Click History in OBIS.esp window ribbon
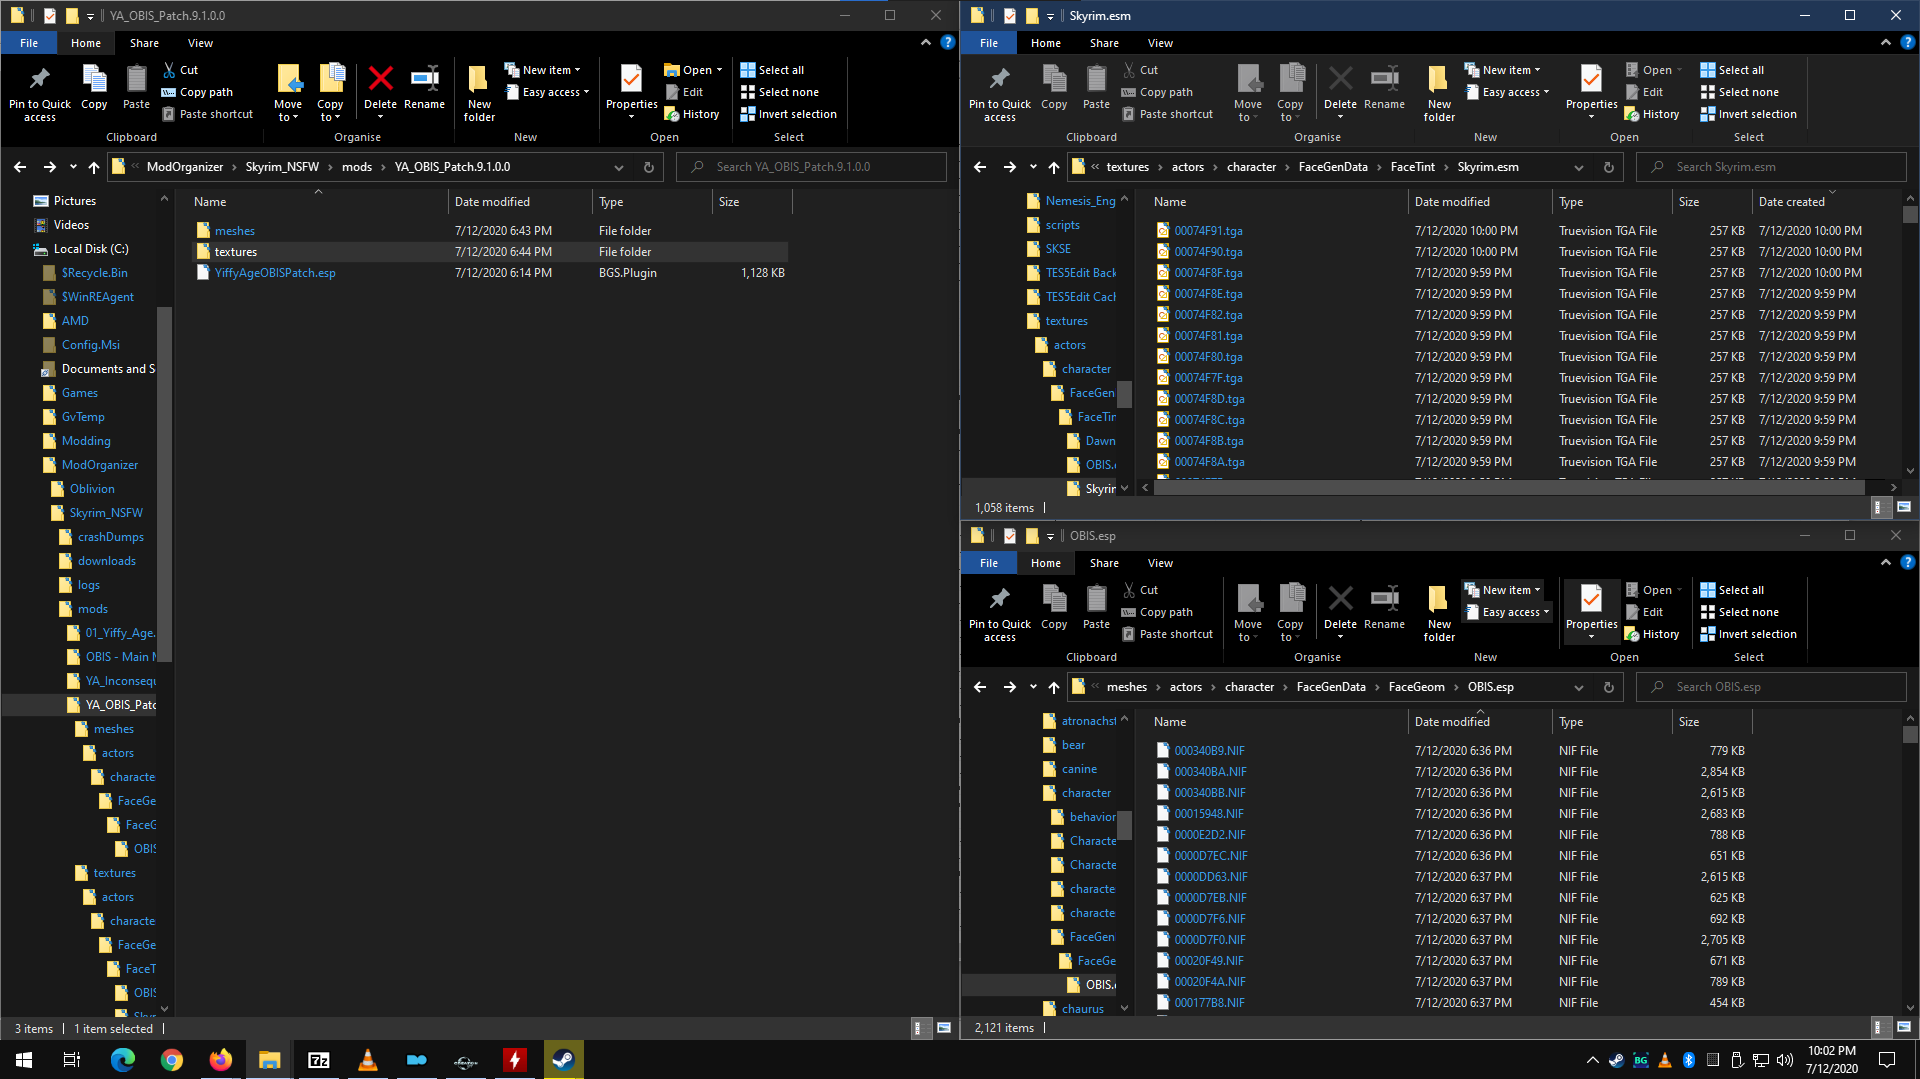Screen dimensions: 1920x1079 coord(1652,634)
